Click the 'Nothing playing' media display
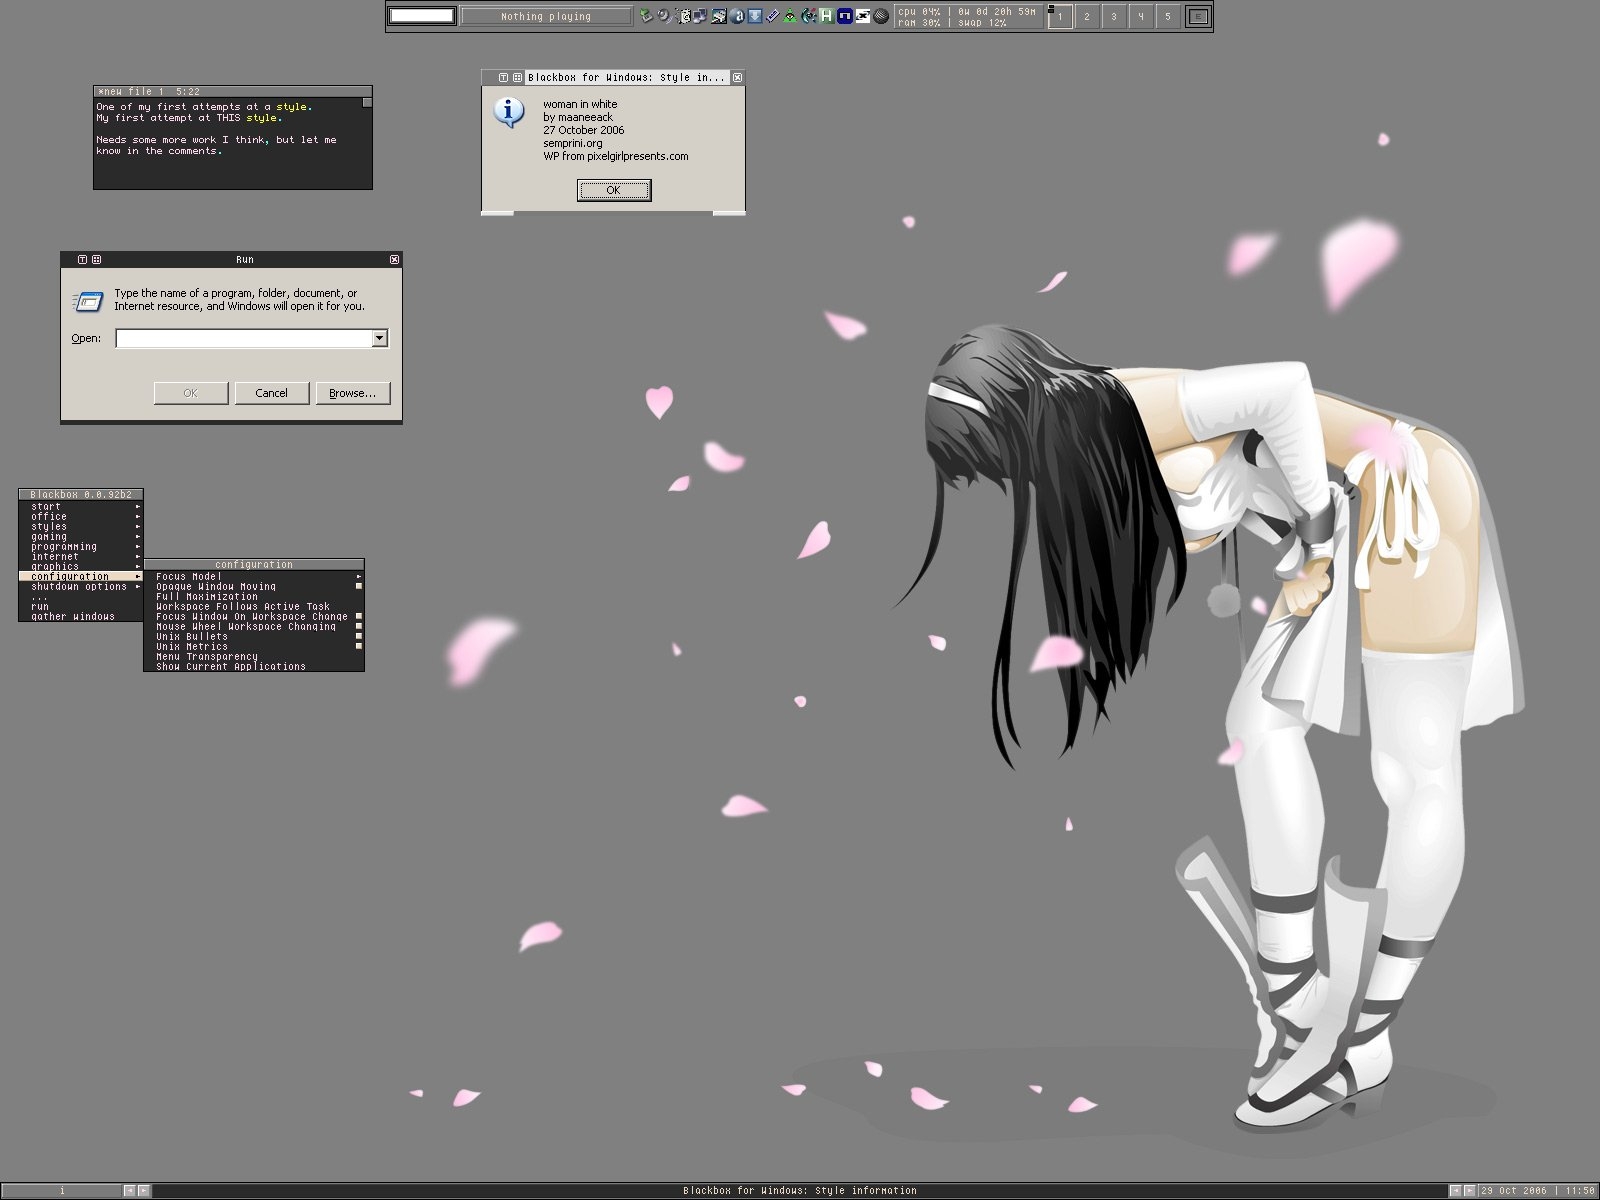The height and width of the screenshot is (1200, 1600). (546, 16)
